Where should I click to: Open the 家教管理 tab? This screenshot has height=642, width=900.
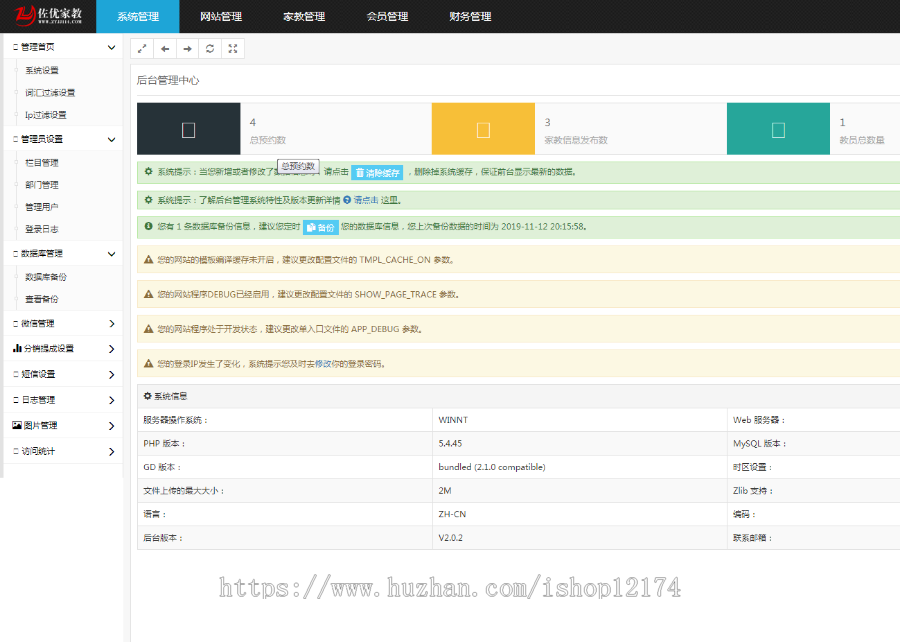click(304, 17)
